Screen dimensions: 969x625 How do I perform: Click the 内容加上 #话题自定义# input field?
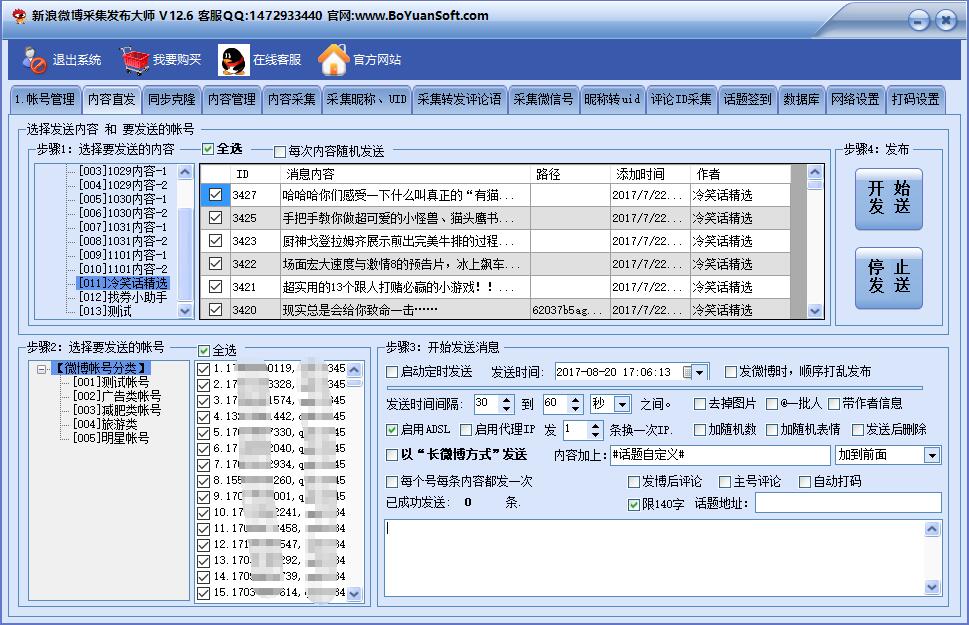(720, 456)
